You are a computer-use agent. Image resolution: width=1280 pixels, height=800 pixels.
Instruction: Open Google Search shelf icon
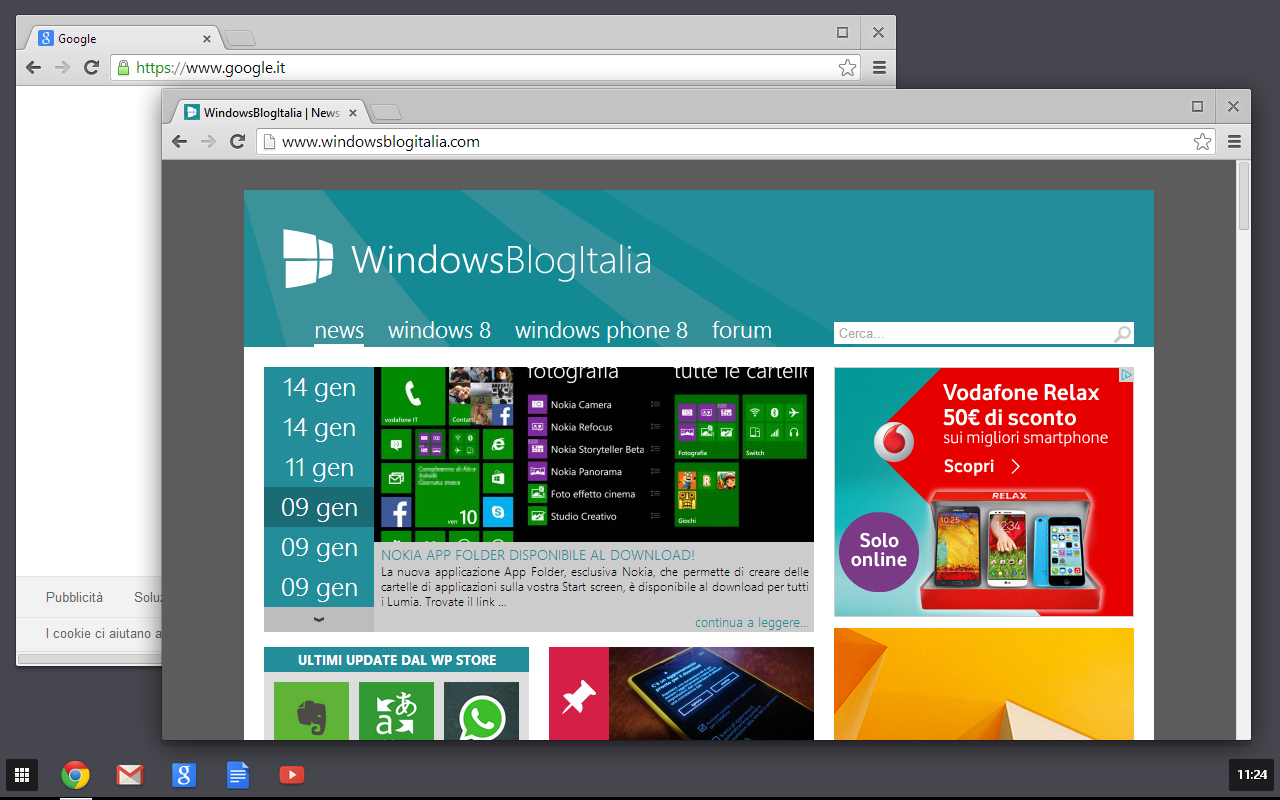tap(183, 774)
